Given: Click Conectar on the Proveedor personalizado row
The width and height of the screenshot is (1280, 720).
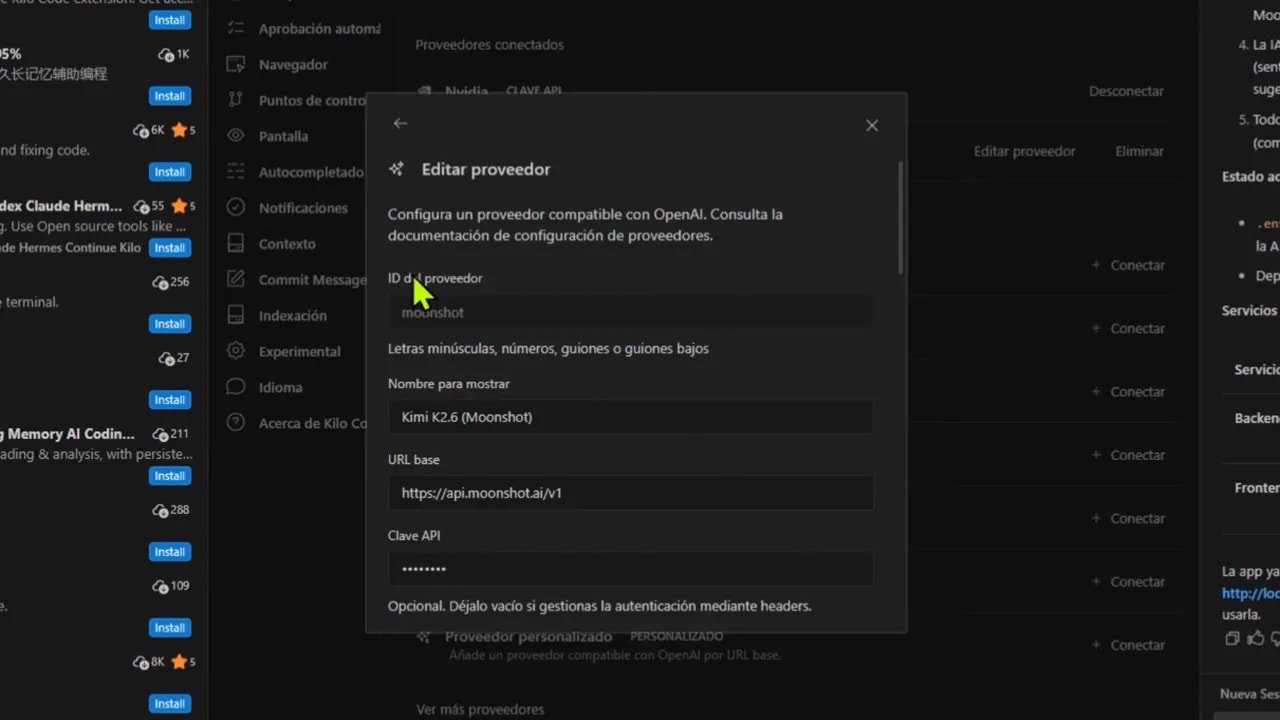Looking at the screenshot, I should (x=1129, y=645).
